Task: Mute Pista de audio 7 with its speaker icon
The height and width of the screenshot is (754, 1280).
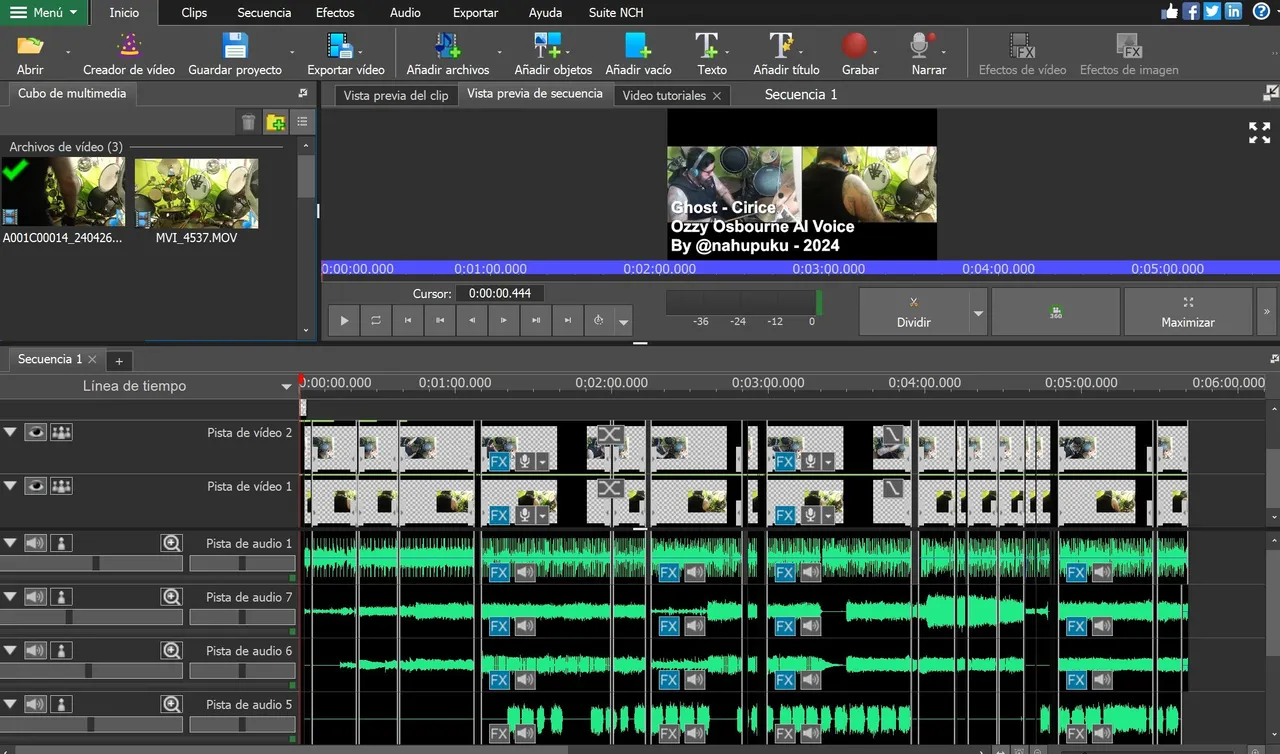Action: pyautogui.click(x=36, y=597)
